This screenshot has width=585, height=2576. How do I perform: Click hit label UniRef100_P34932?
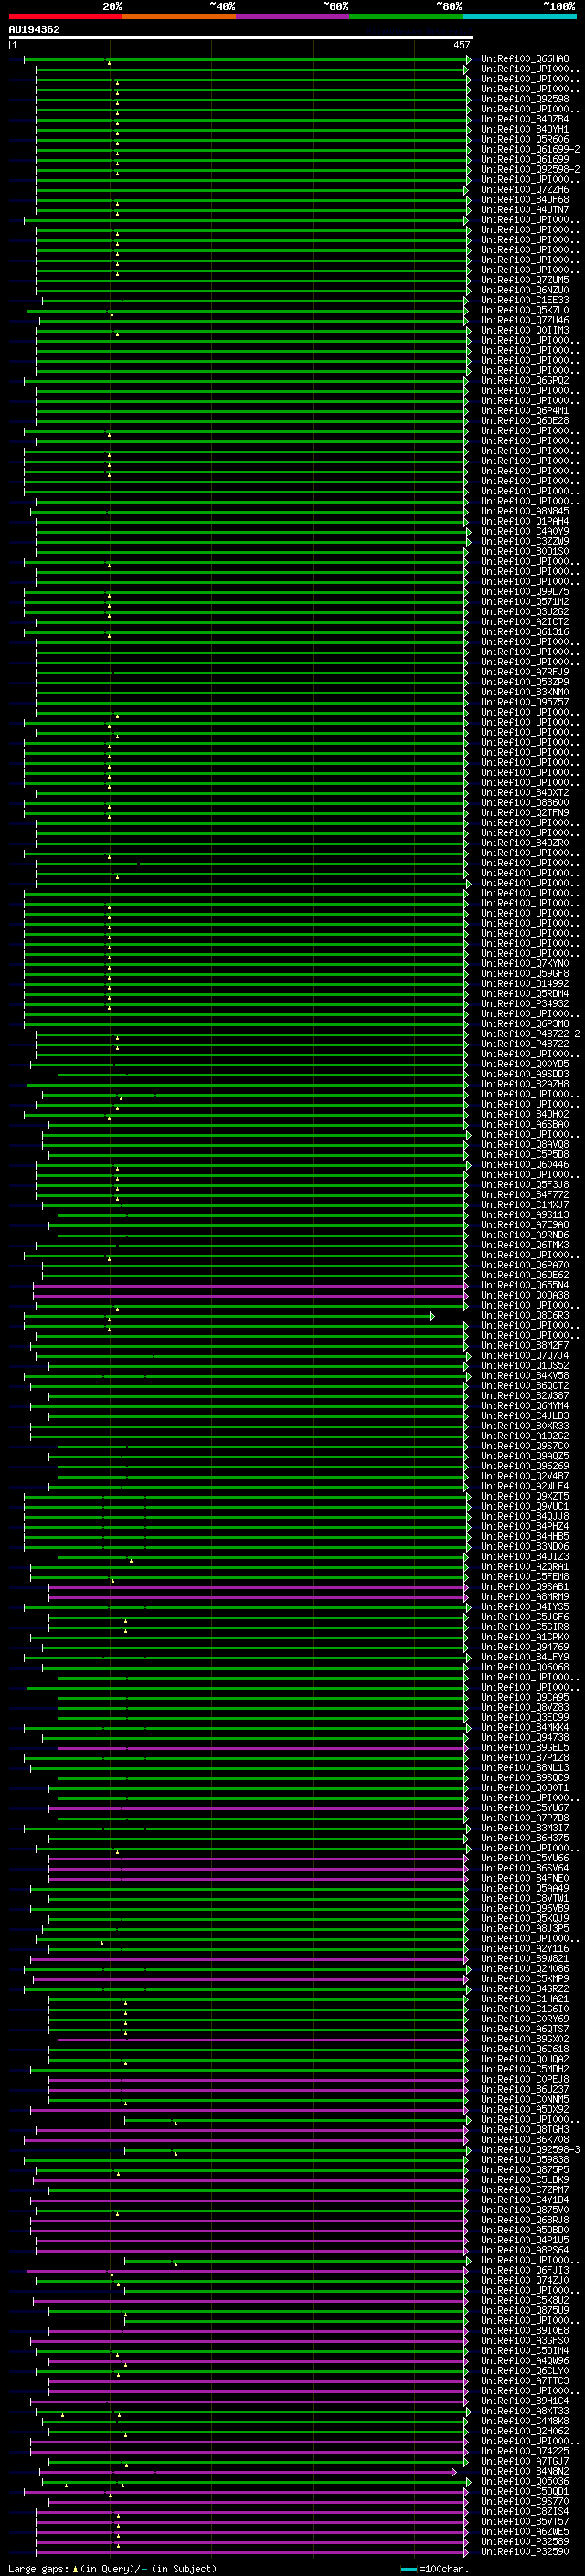pyautogui.click(x=524, y=1003)
